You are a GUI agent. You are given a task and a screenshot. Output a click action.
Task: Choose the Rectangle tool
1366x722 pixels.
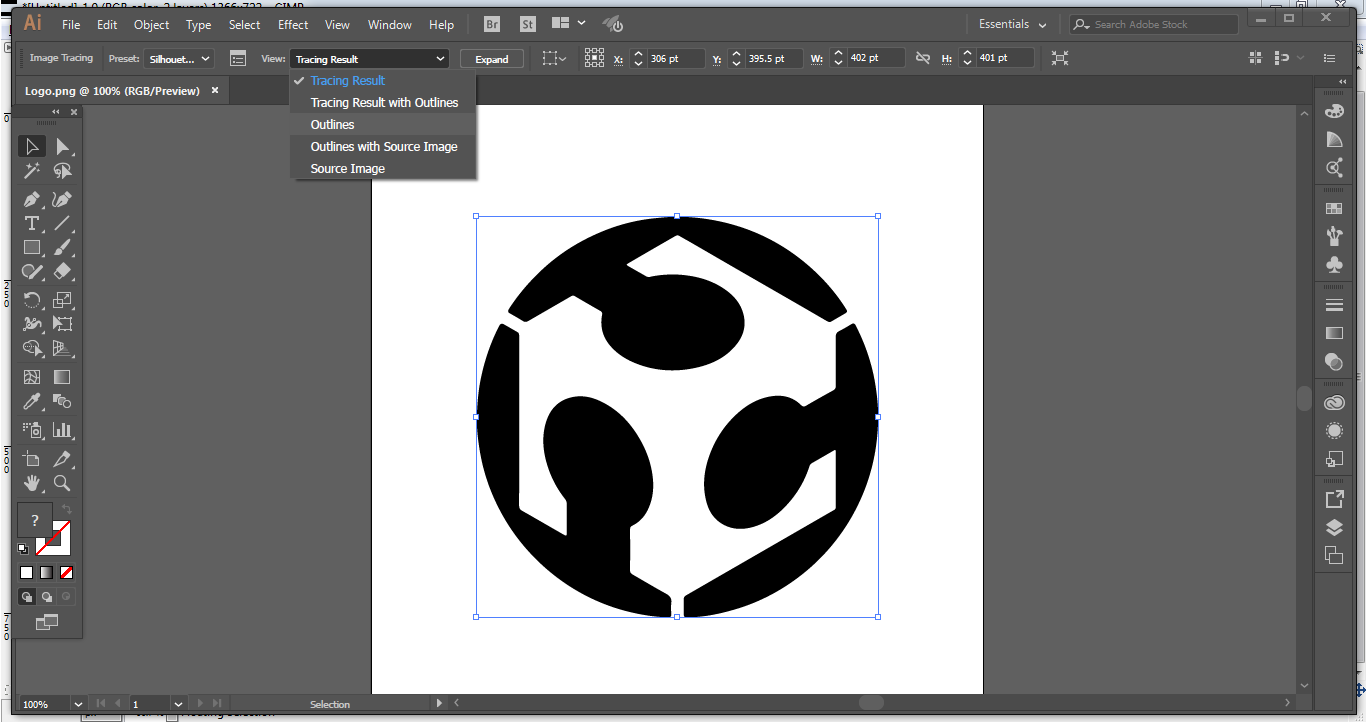click(32, 247)
